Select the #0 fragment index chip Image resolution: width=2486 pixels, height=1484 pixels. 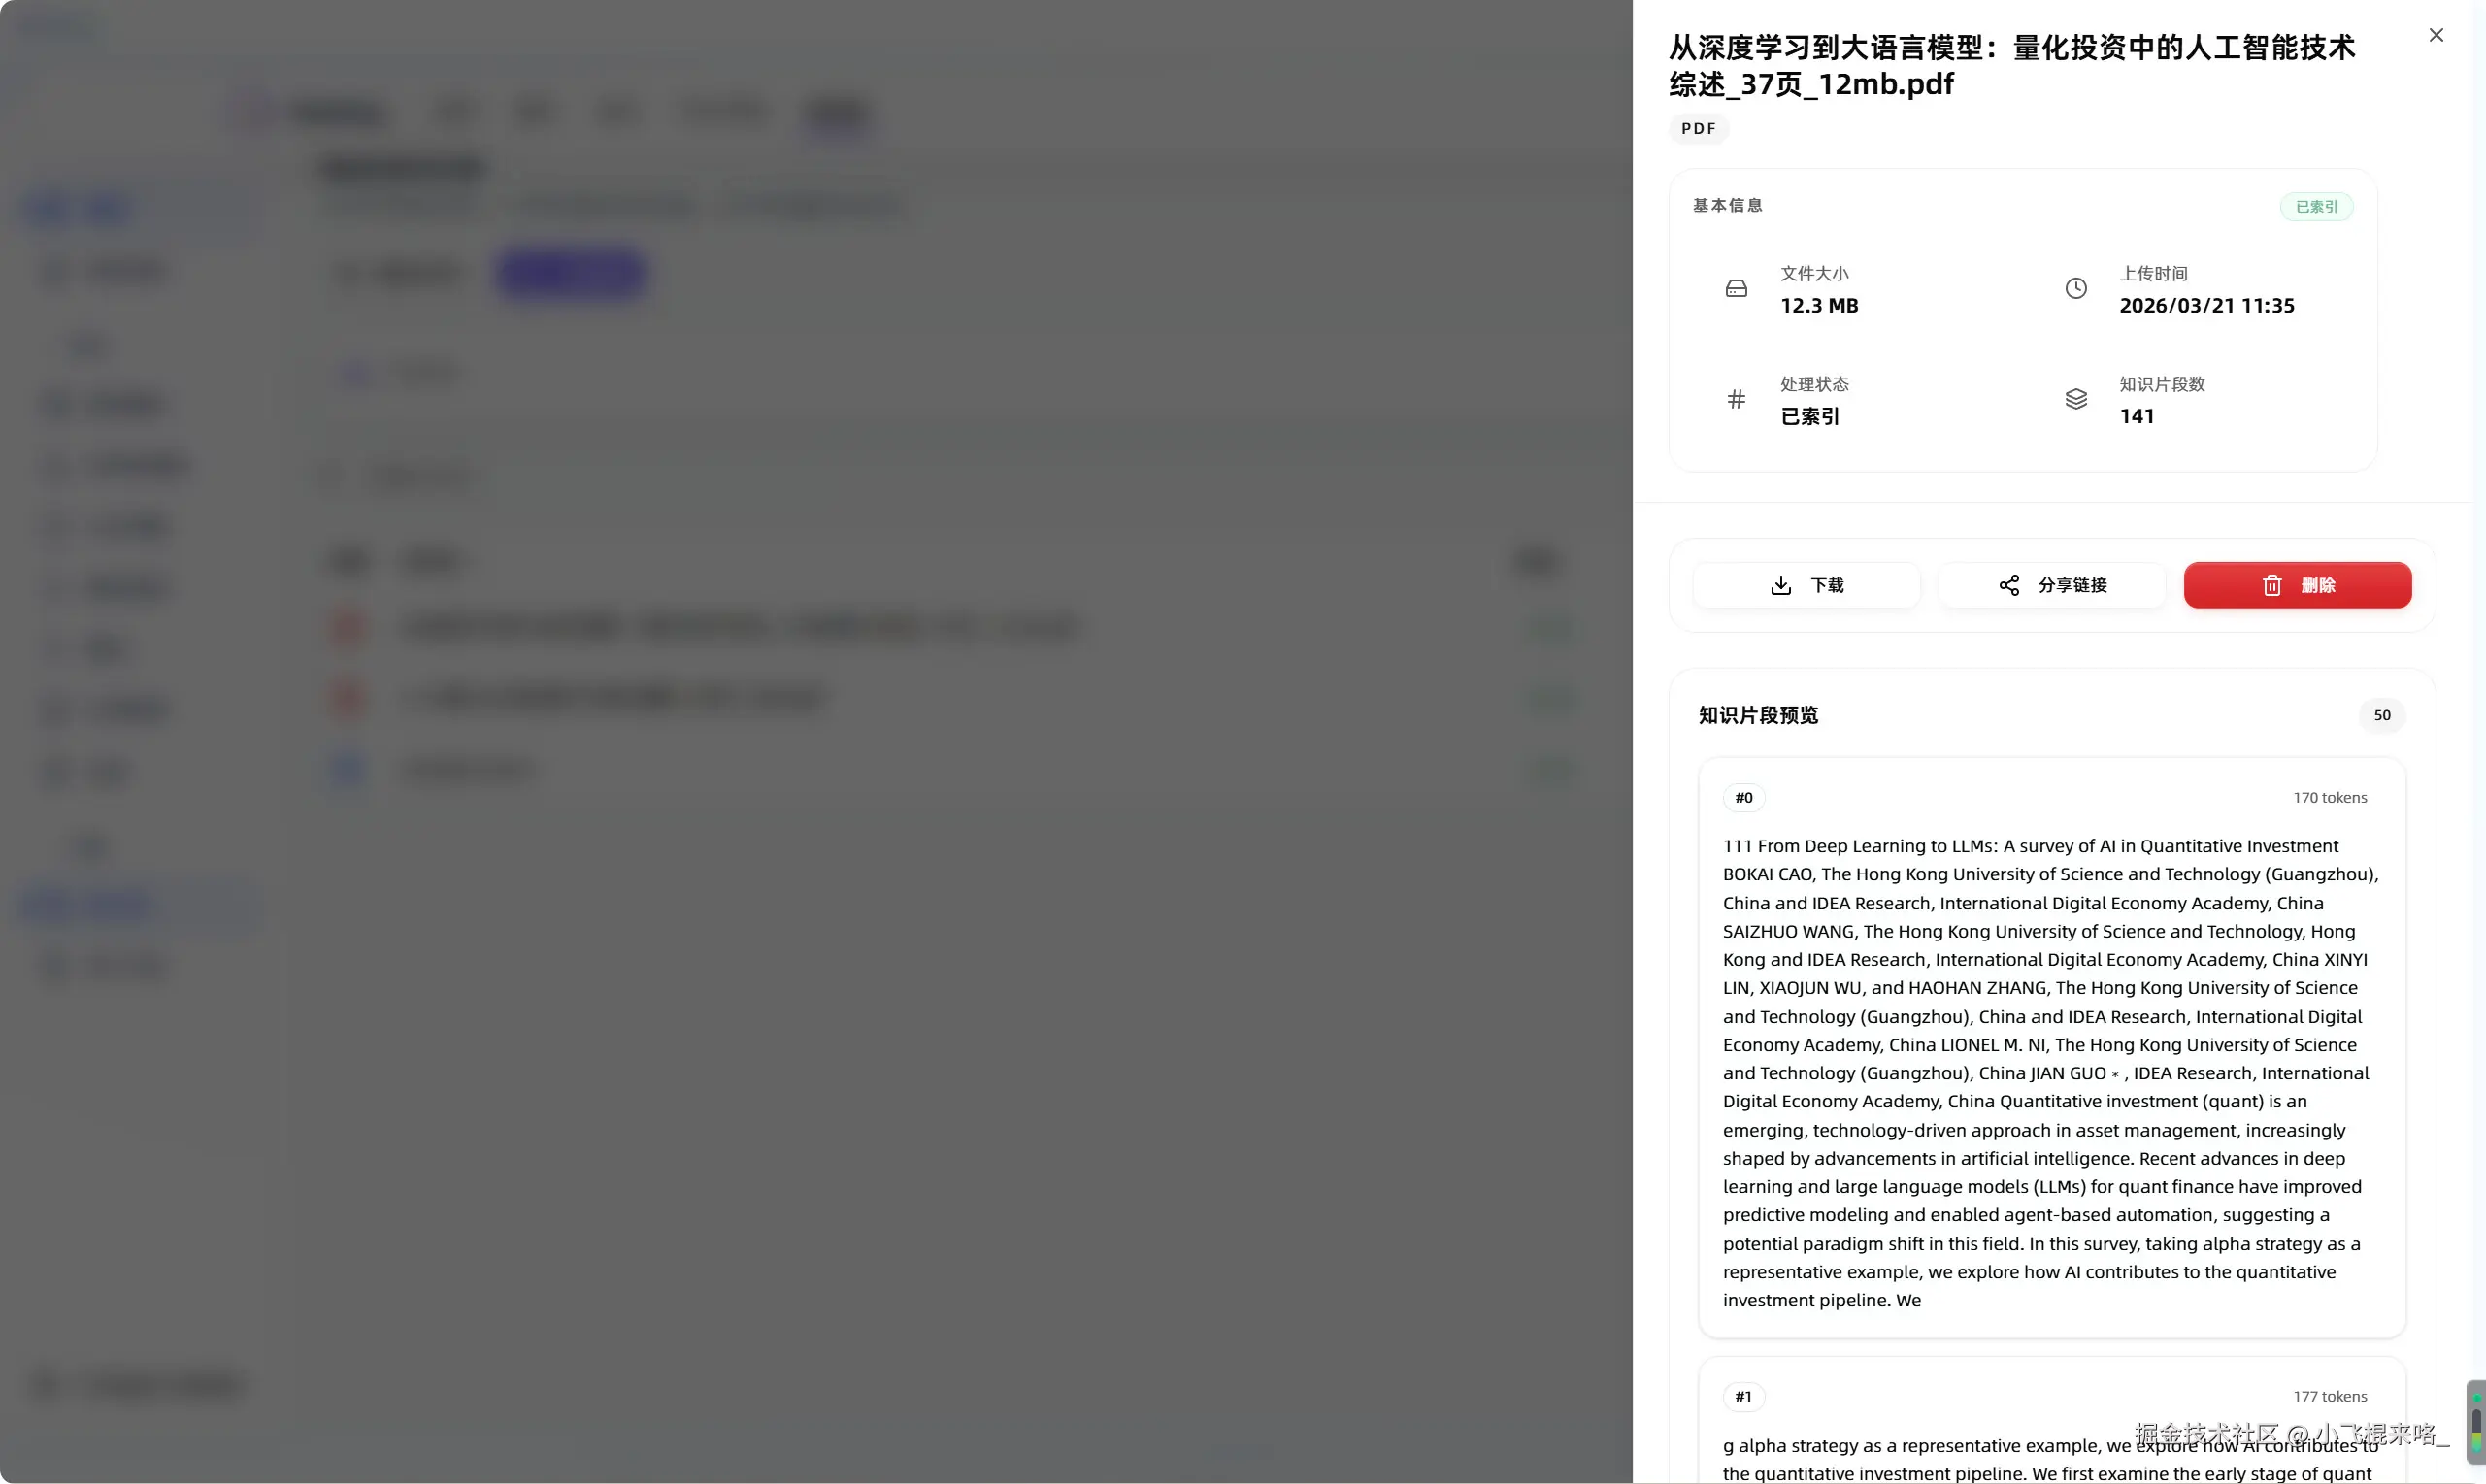1743,798
